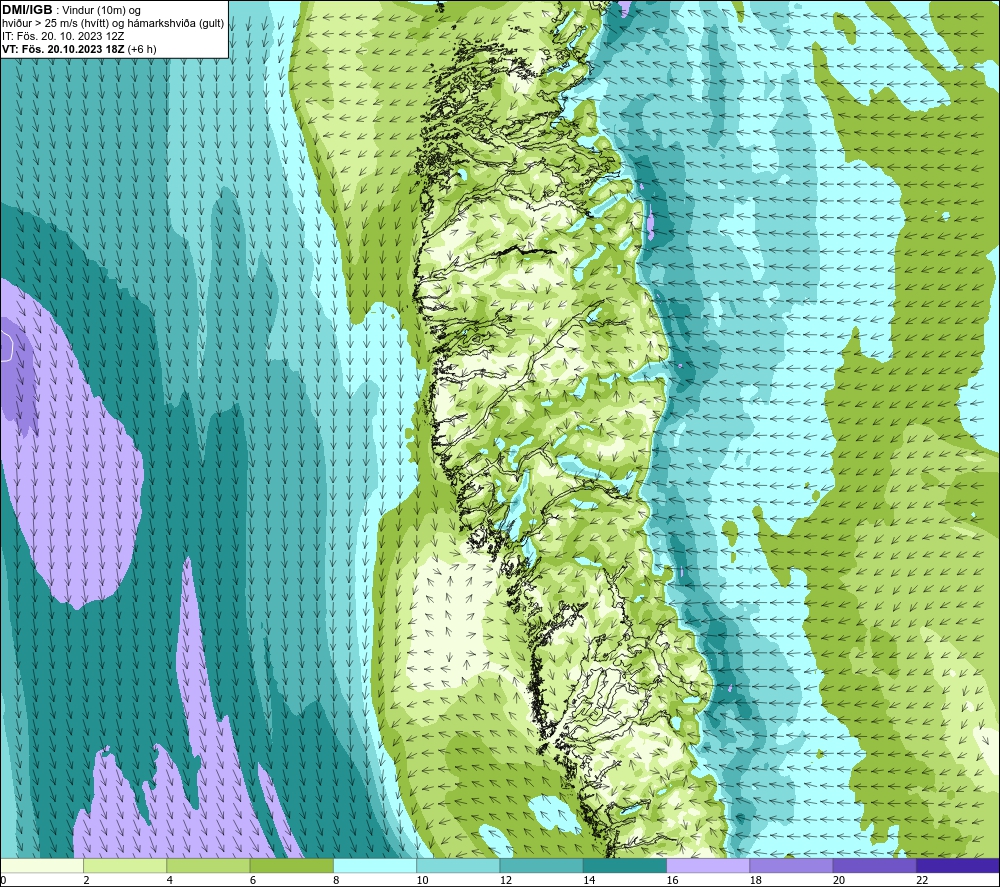1000x887 pixels.
Task: Click the '10' scale label
Action: tap(423, 881)
